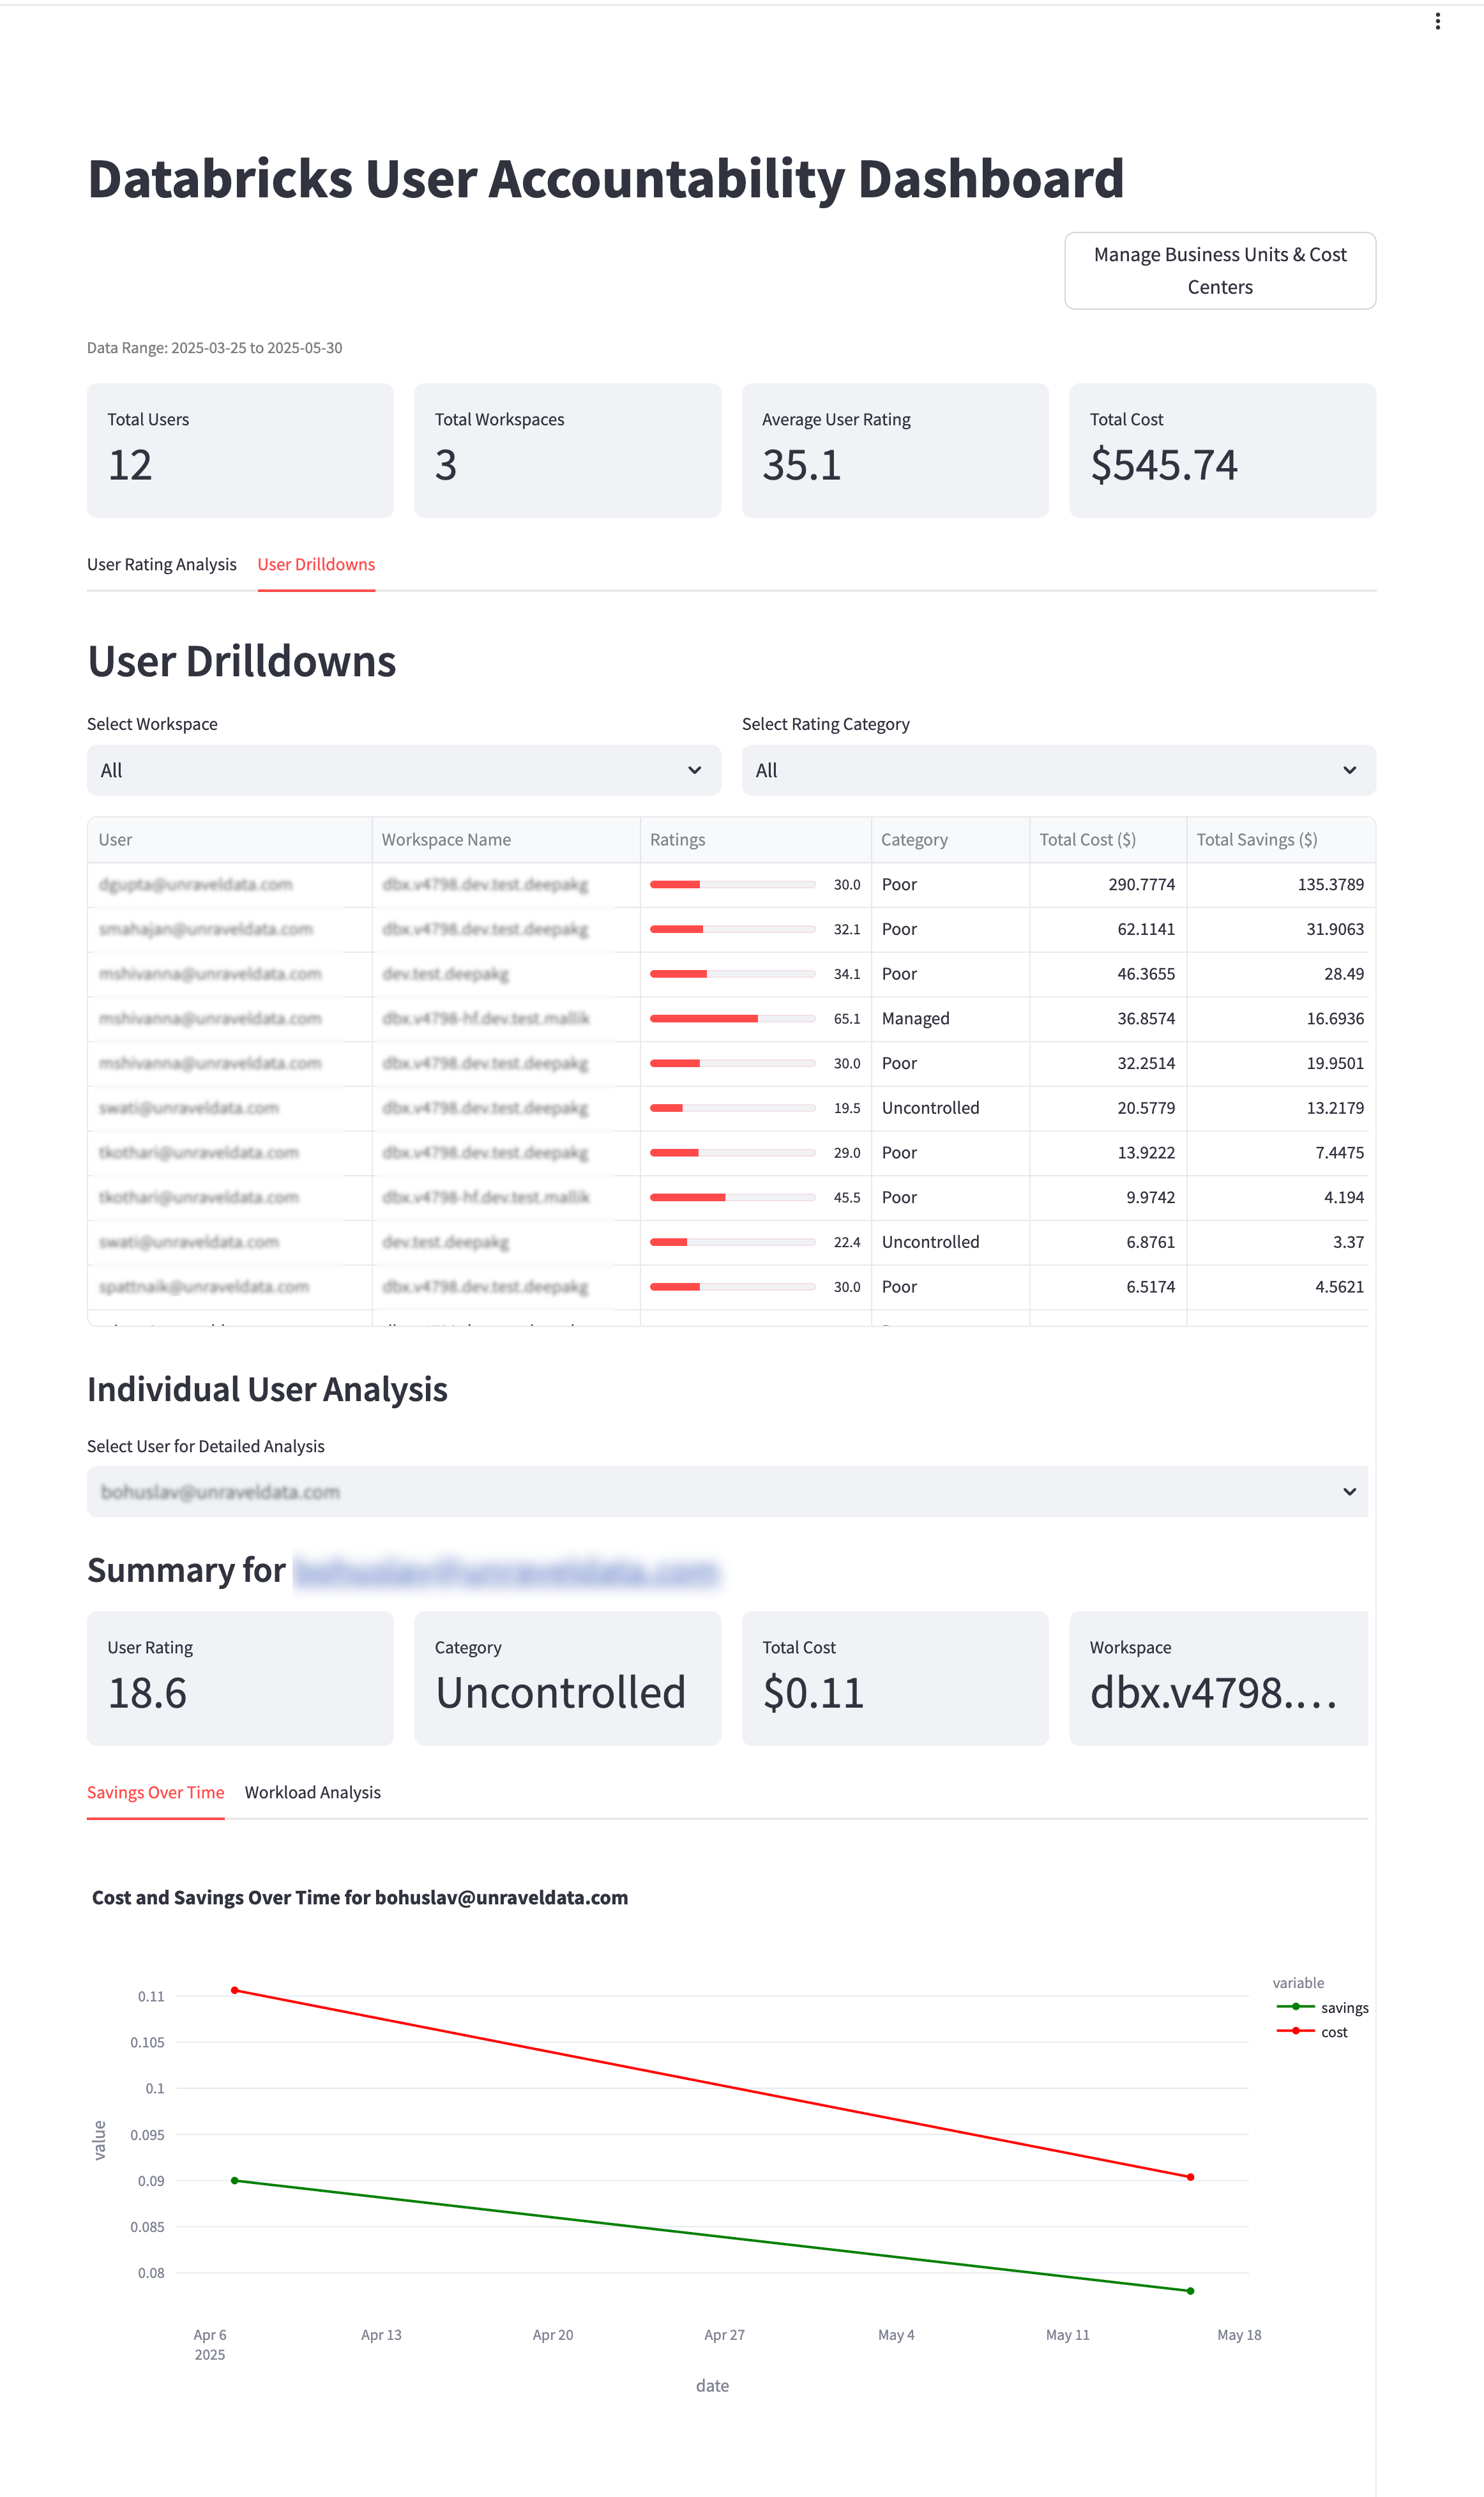Image resolution: width=1484 pixels, height=2497 pixels.
Task: Open the Workload Analysis tab
Action: pyautogui.click(x=312, y=1792)
